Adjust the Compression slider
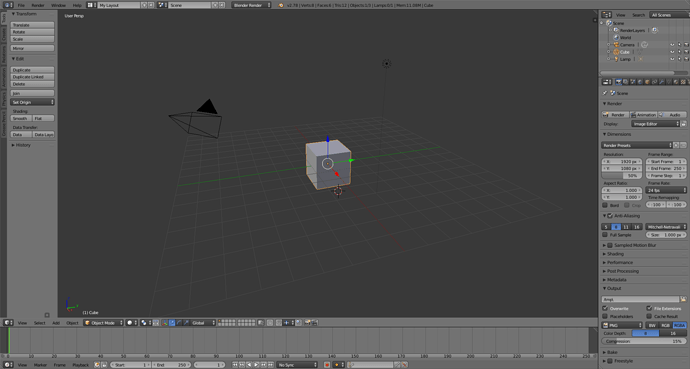The width and height of the screenshot is (690, 369). tap(643, 341)
